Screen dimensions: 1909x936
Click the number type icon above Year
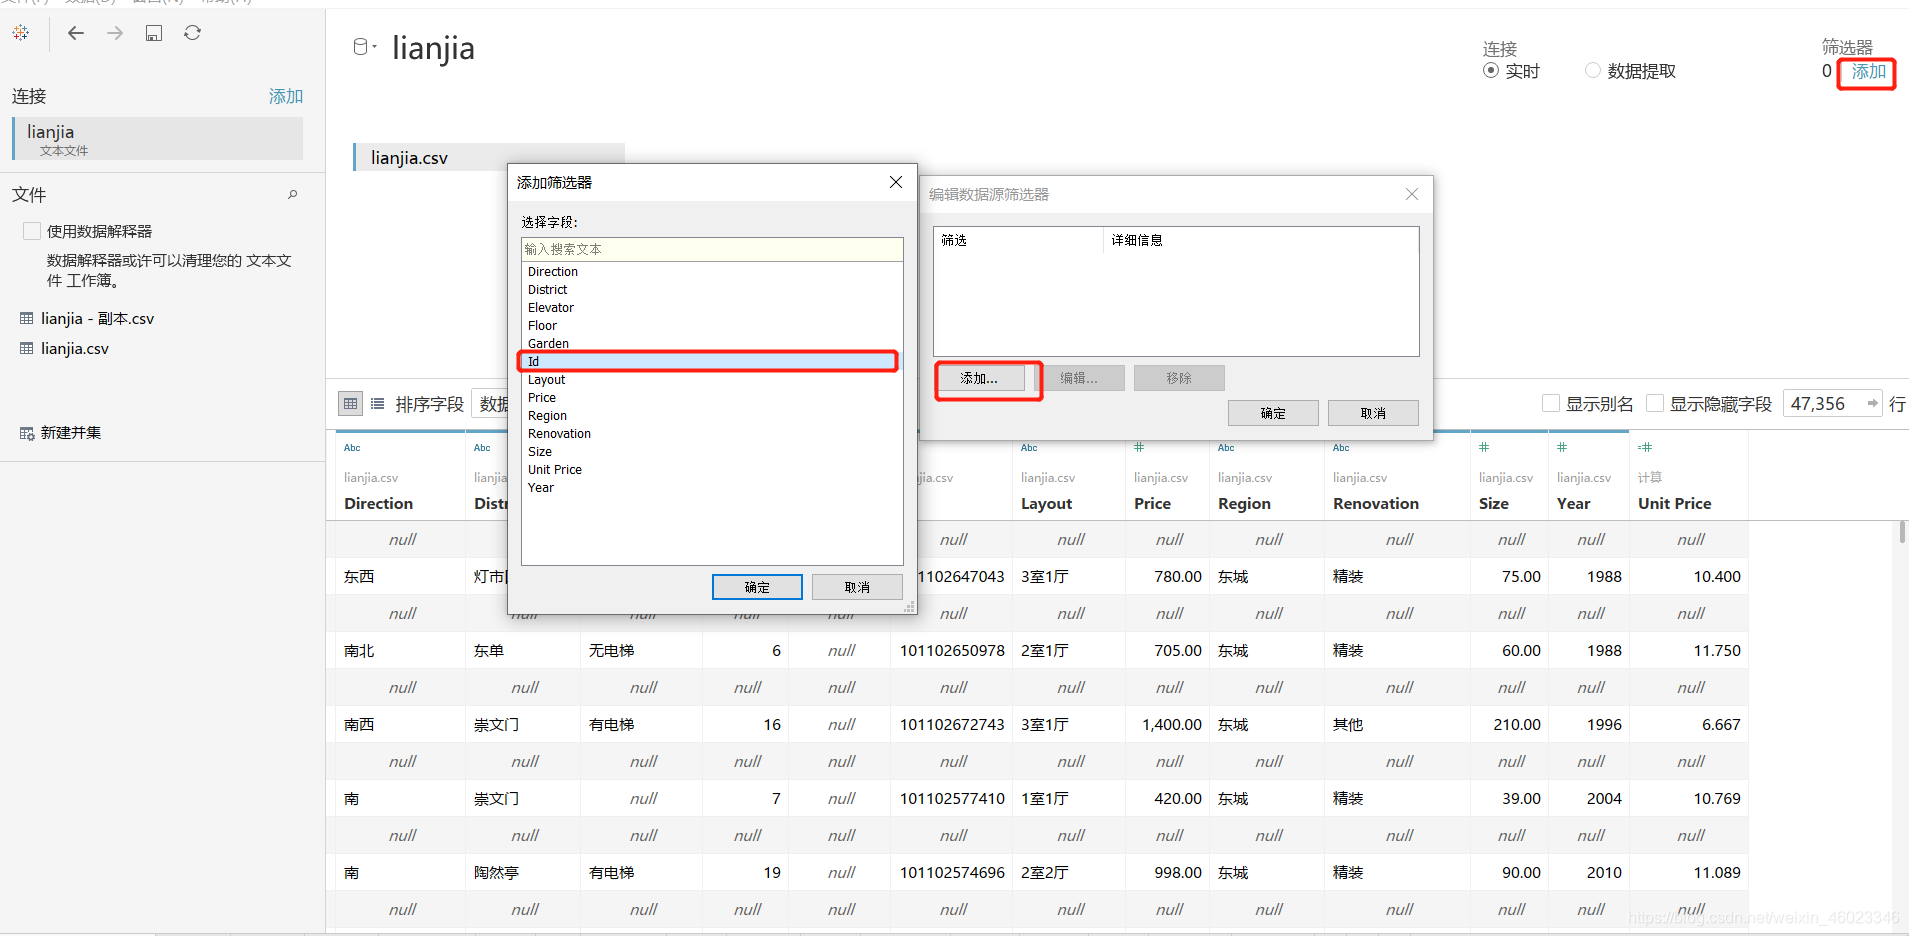point(1562,447)
